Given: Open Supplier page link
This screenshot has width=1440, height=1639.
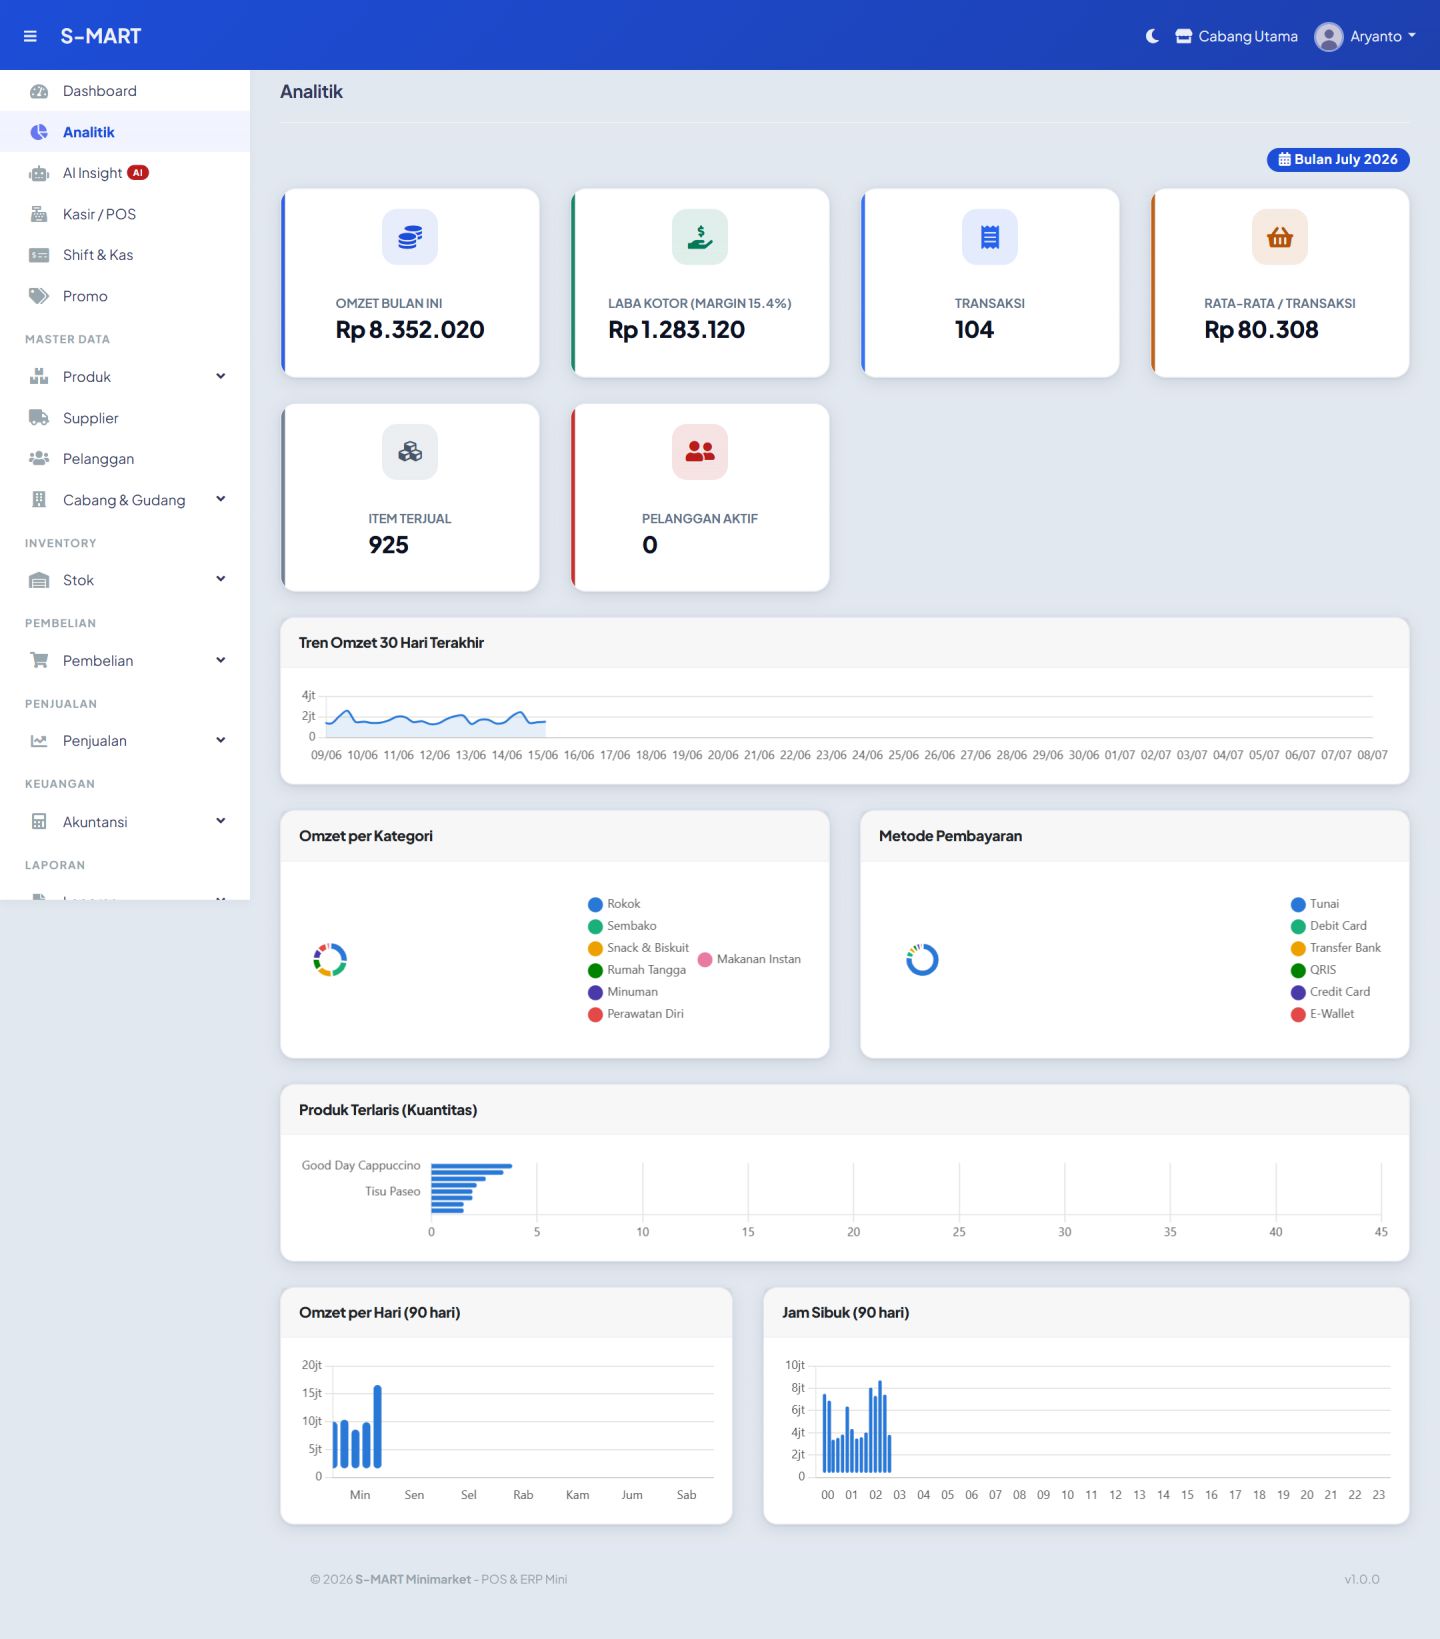Looking at the screenshot, I should point(125,418).
